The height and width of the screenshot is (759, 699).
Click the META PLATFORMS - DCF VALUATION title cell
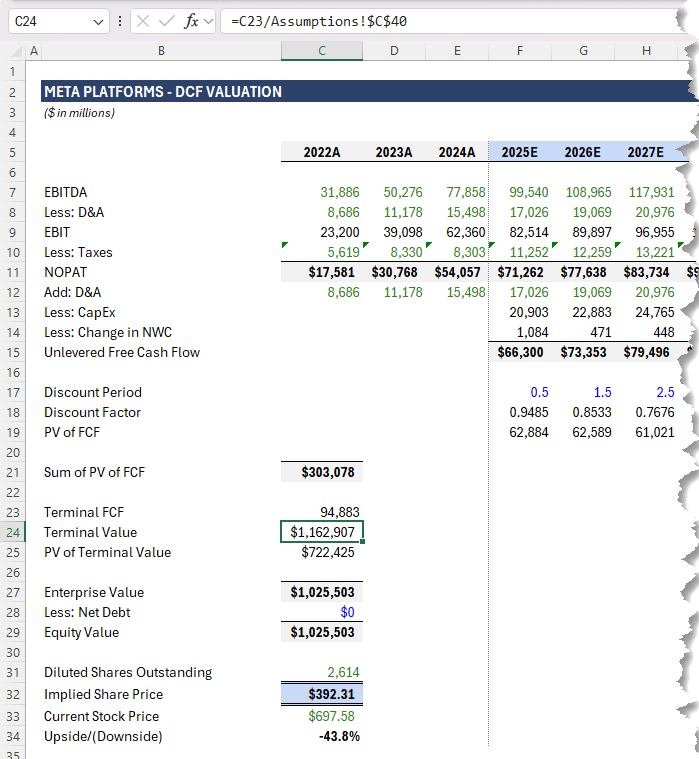163,92
